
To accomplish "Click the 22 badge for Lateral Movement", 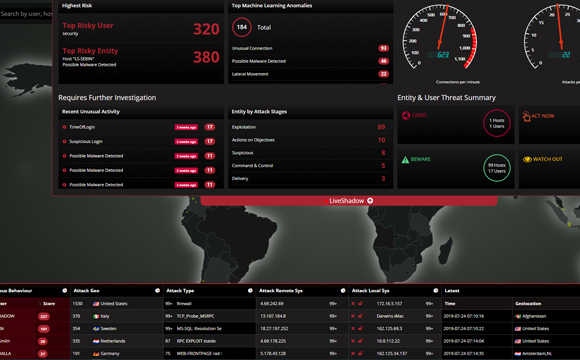I will coord(384,74).
